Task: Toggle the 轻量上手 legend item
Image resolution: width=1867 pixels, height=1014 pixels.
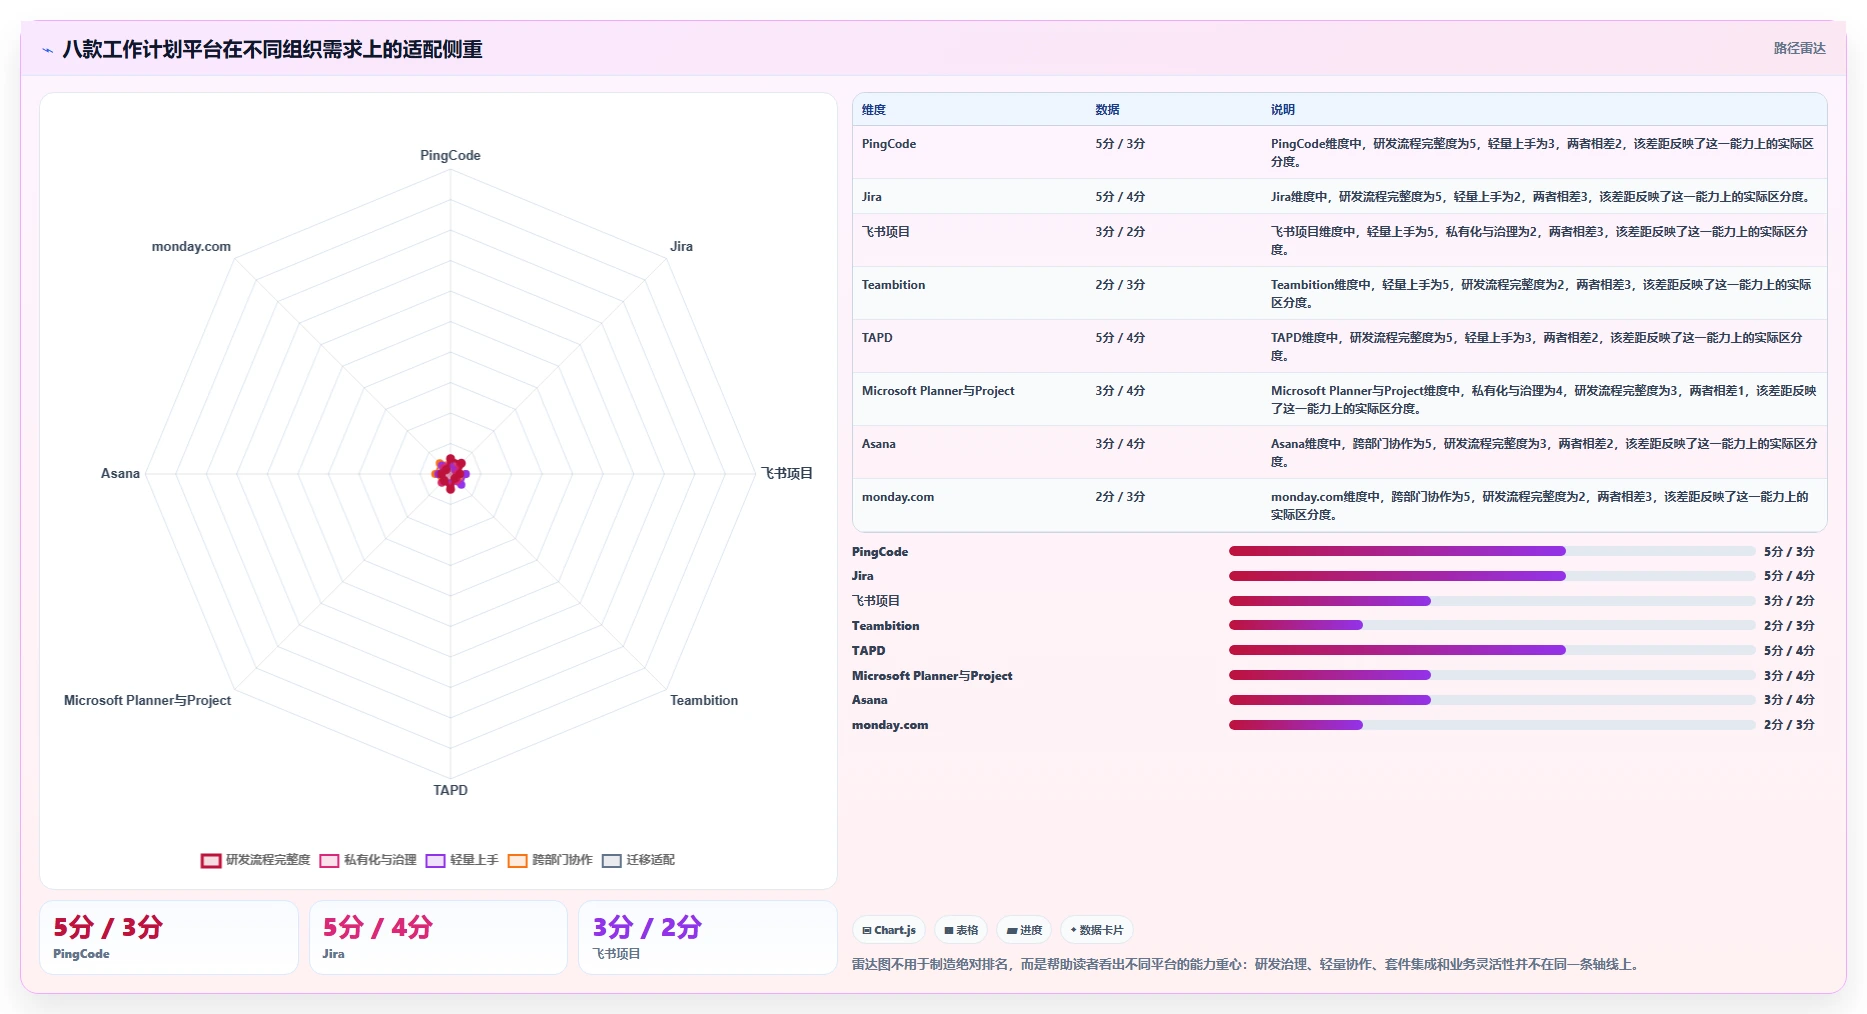Action: point(462,860)
